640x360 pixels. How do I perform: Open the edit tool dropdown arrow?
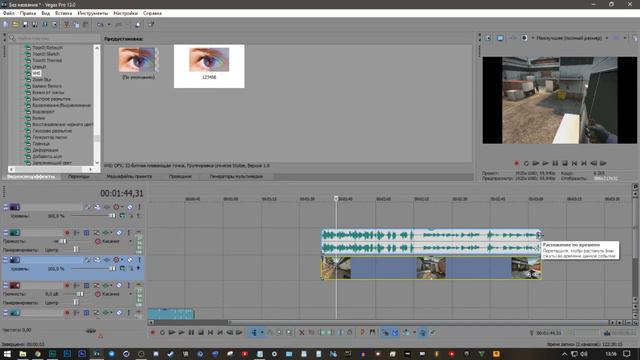point(262,333)
